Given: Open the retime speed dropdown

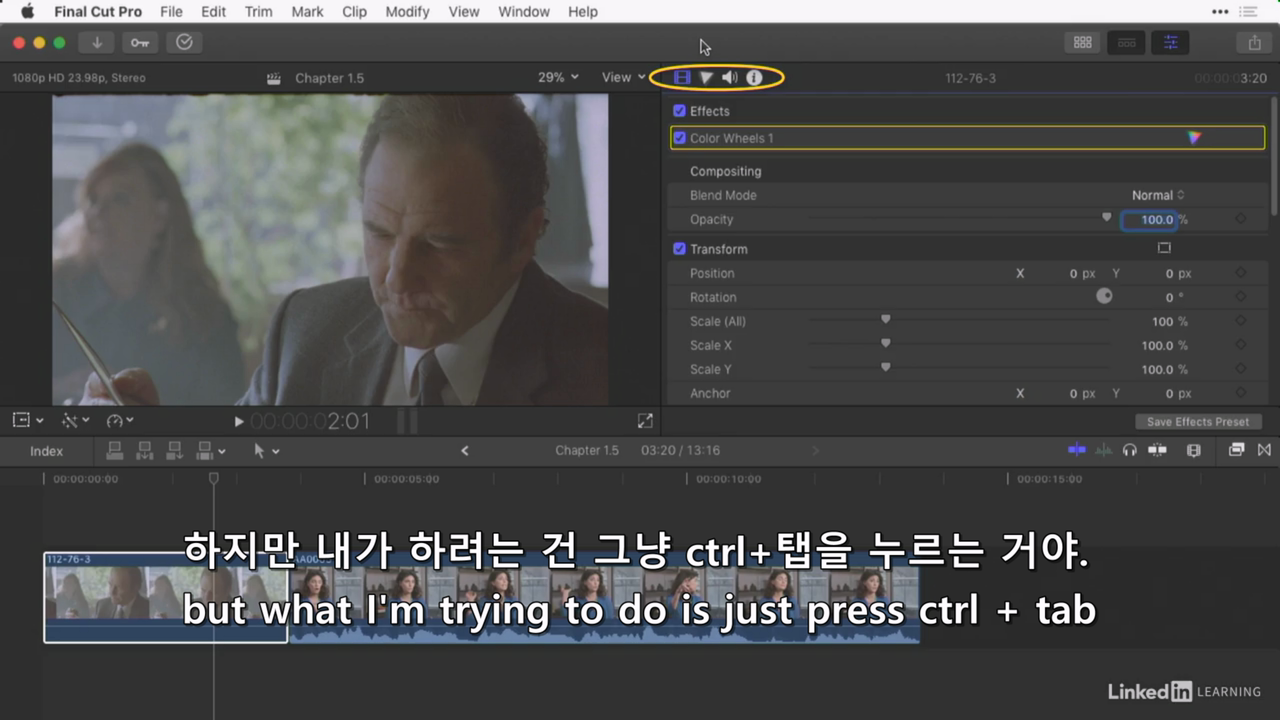Looking at the screenshot, I should point(120,421).
